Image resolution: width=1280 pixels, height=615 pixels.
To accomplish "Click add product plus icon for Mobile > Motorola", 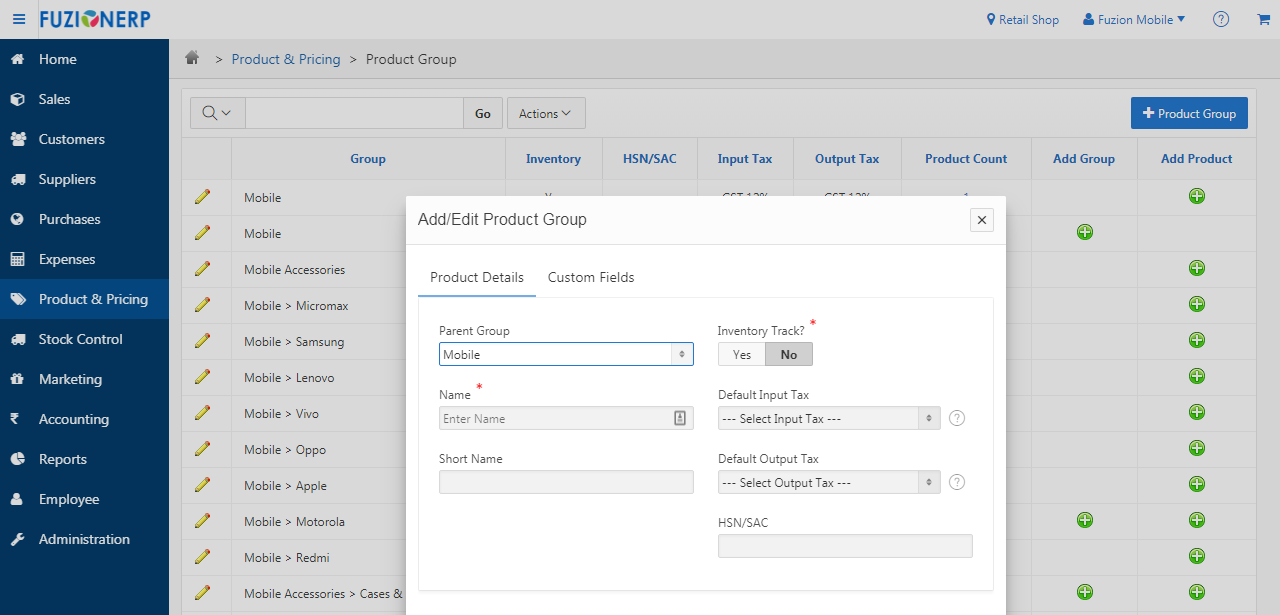I will coord(1196,520).
